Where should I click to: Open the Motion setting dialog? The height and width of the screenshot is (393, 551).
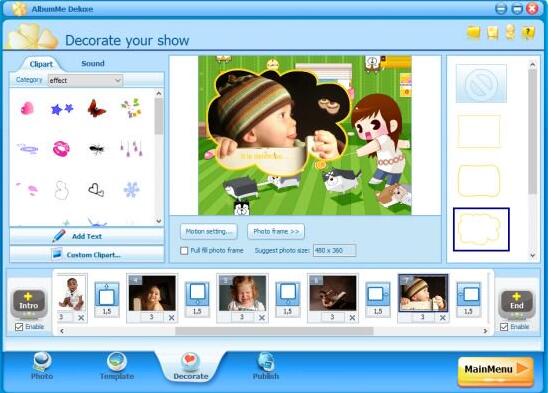coord(209,231)
